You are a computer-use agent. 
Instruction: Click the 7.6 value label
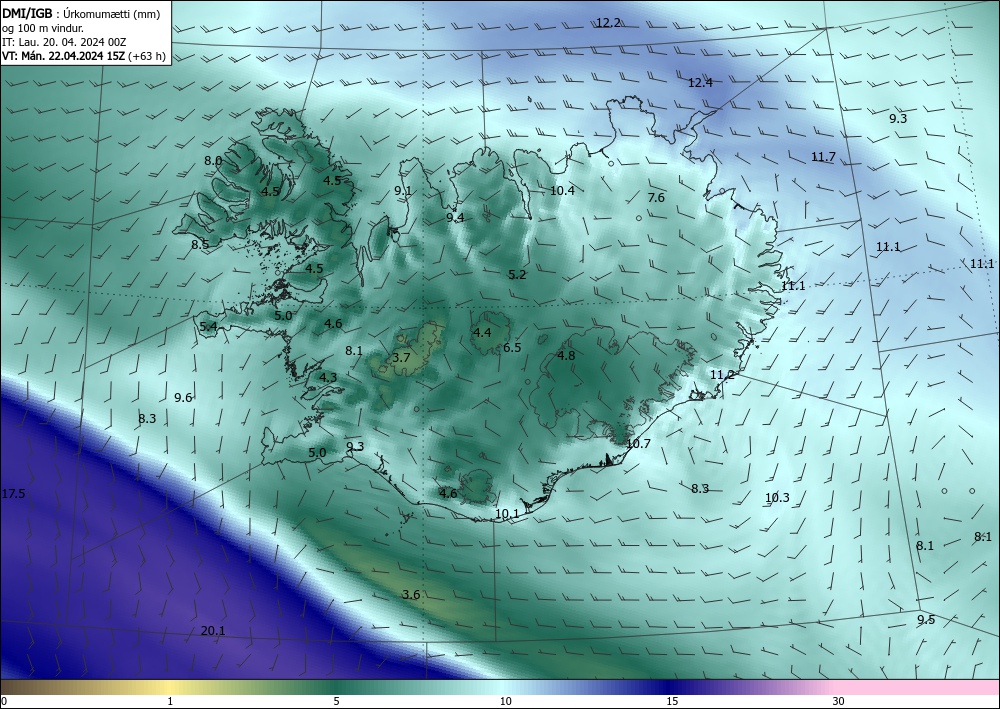tap(656, 198)
